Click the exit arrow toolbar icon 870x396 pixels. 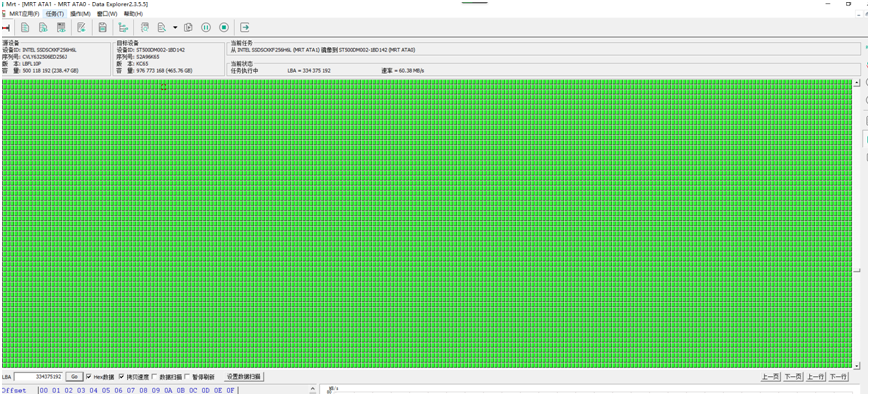click(x=245, y=27)
